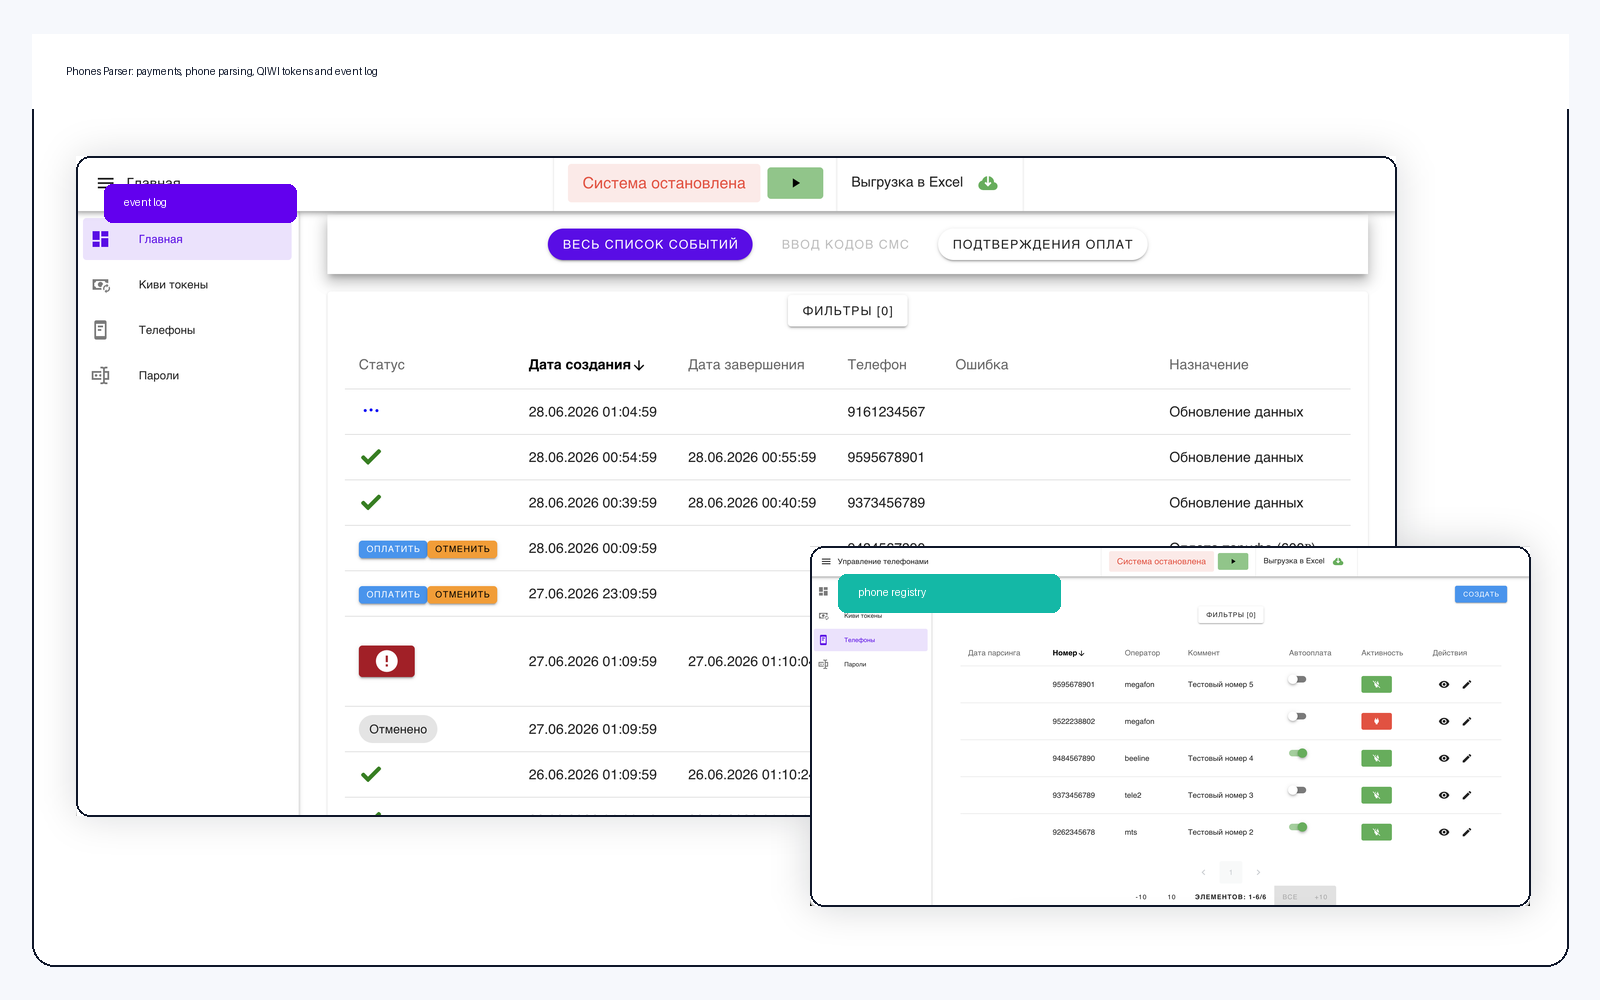Click green activity button for beeline number
The height and width of the screenshot is (1000, 1600).
pyautogui.click(x=1376, y=758)
